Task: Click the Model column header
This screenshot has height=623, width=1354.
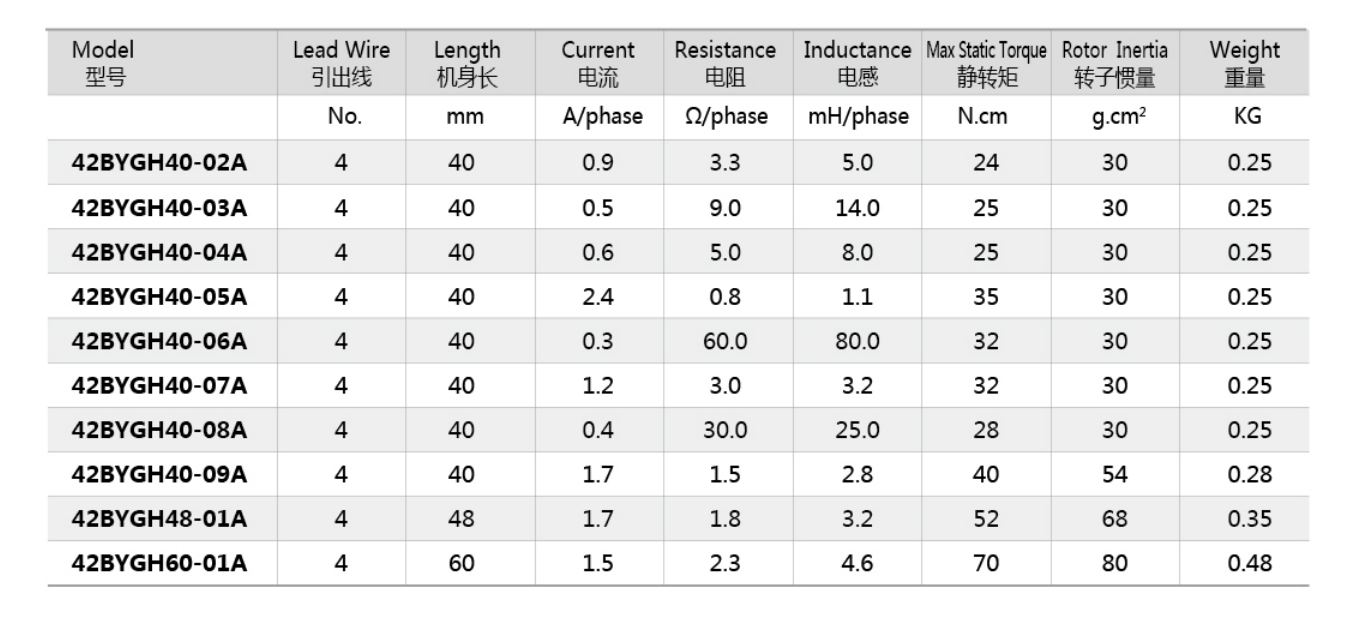Action: pos(103,61)
